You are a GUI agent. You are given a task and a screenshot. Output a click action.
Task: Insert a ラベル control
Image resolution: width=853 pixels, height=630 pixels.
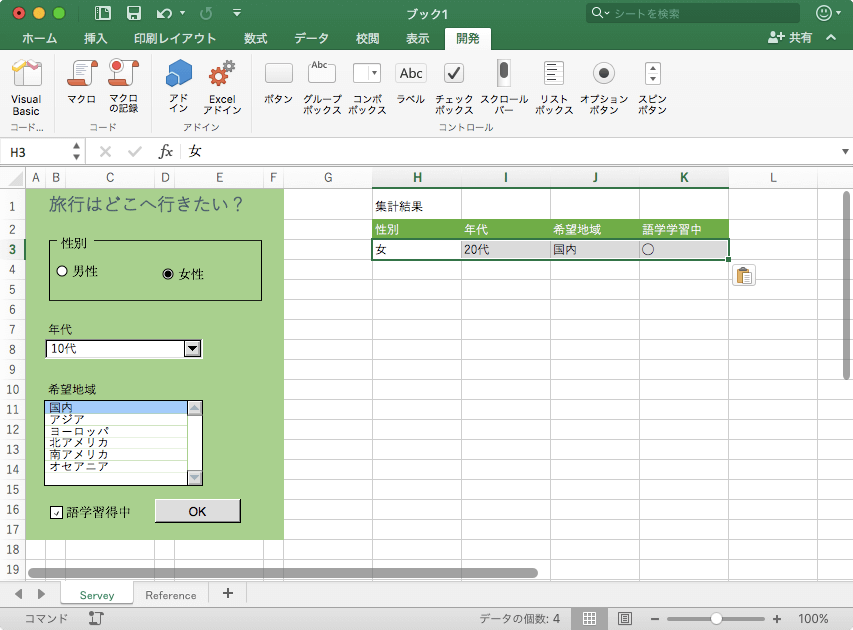point(411,83)
